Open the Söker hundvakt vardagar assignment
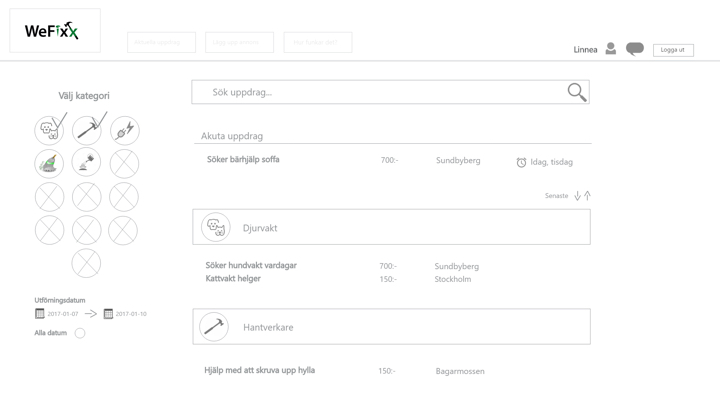 [251, 265]
